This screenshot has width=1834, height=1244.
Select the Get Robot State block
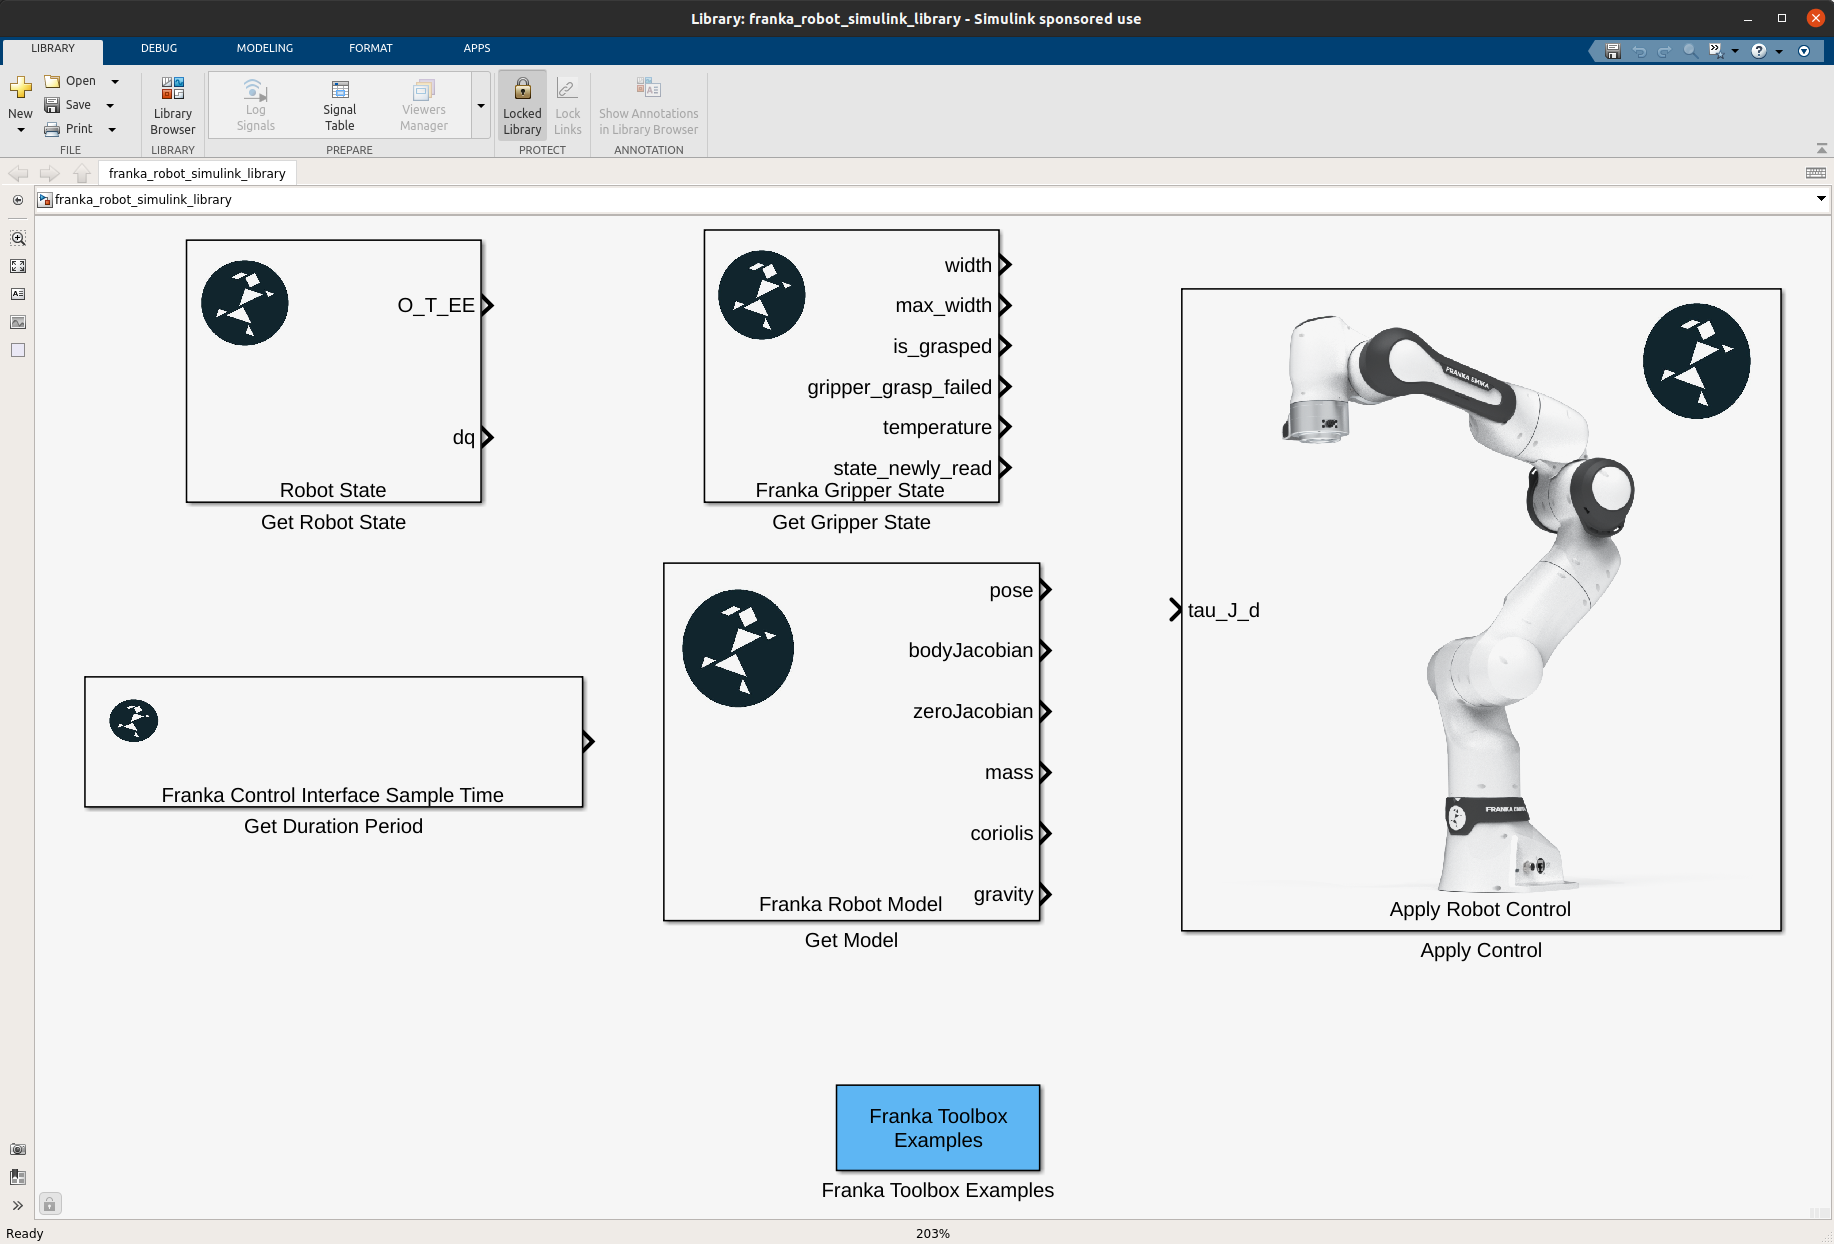pos(333,371)
